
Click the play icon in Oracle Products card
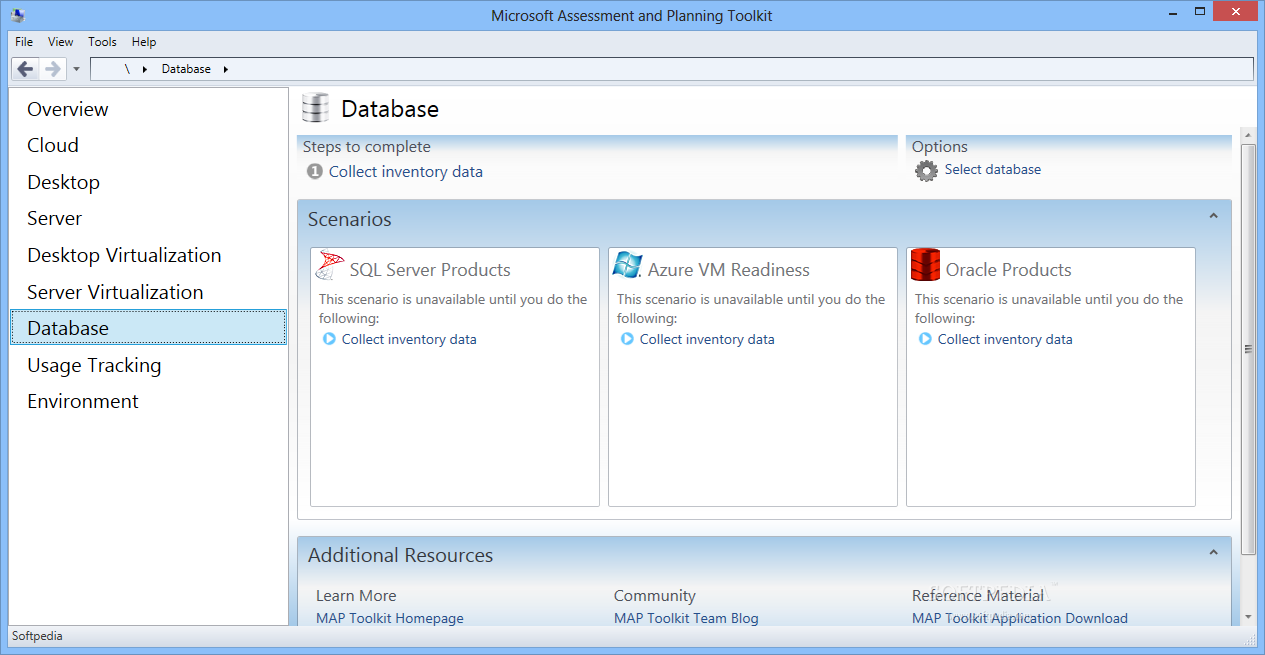pos(925,339)
